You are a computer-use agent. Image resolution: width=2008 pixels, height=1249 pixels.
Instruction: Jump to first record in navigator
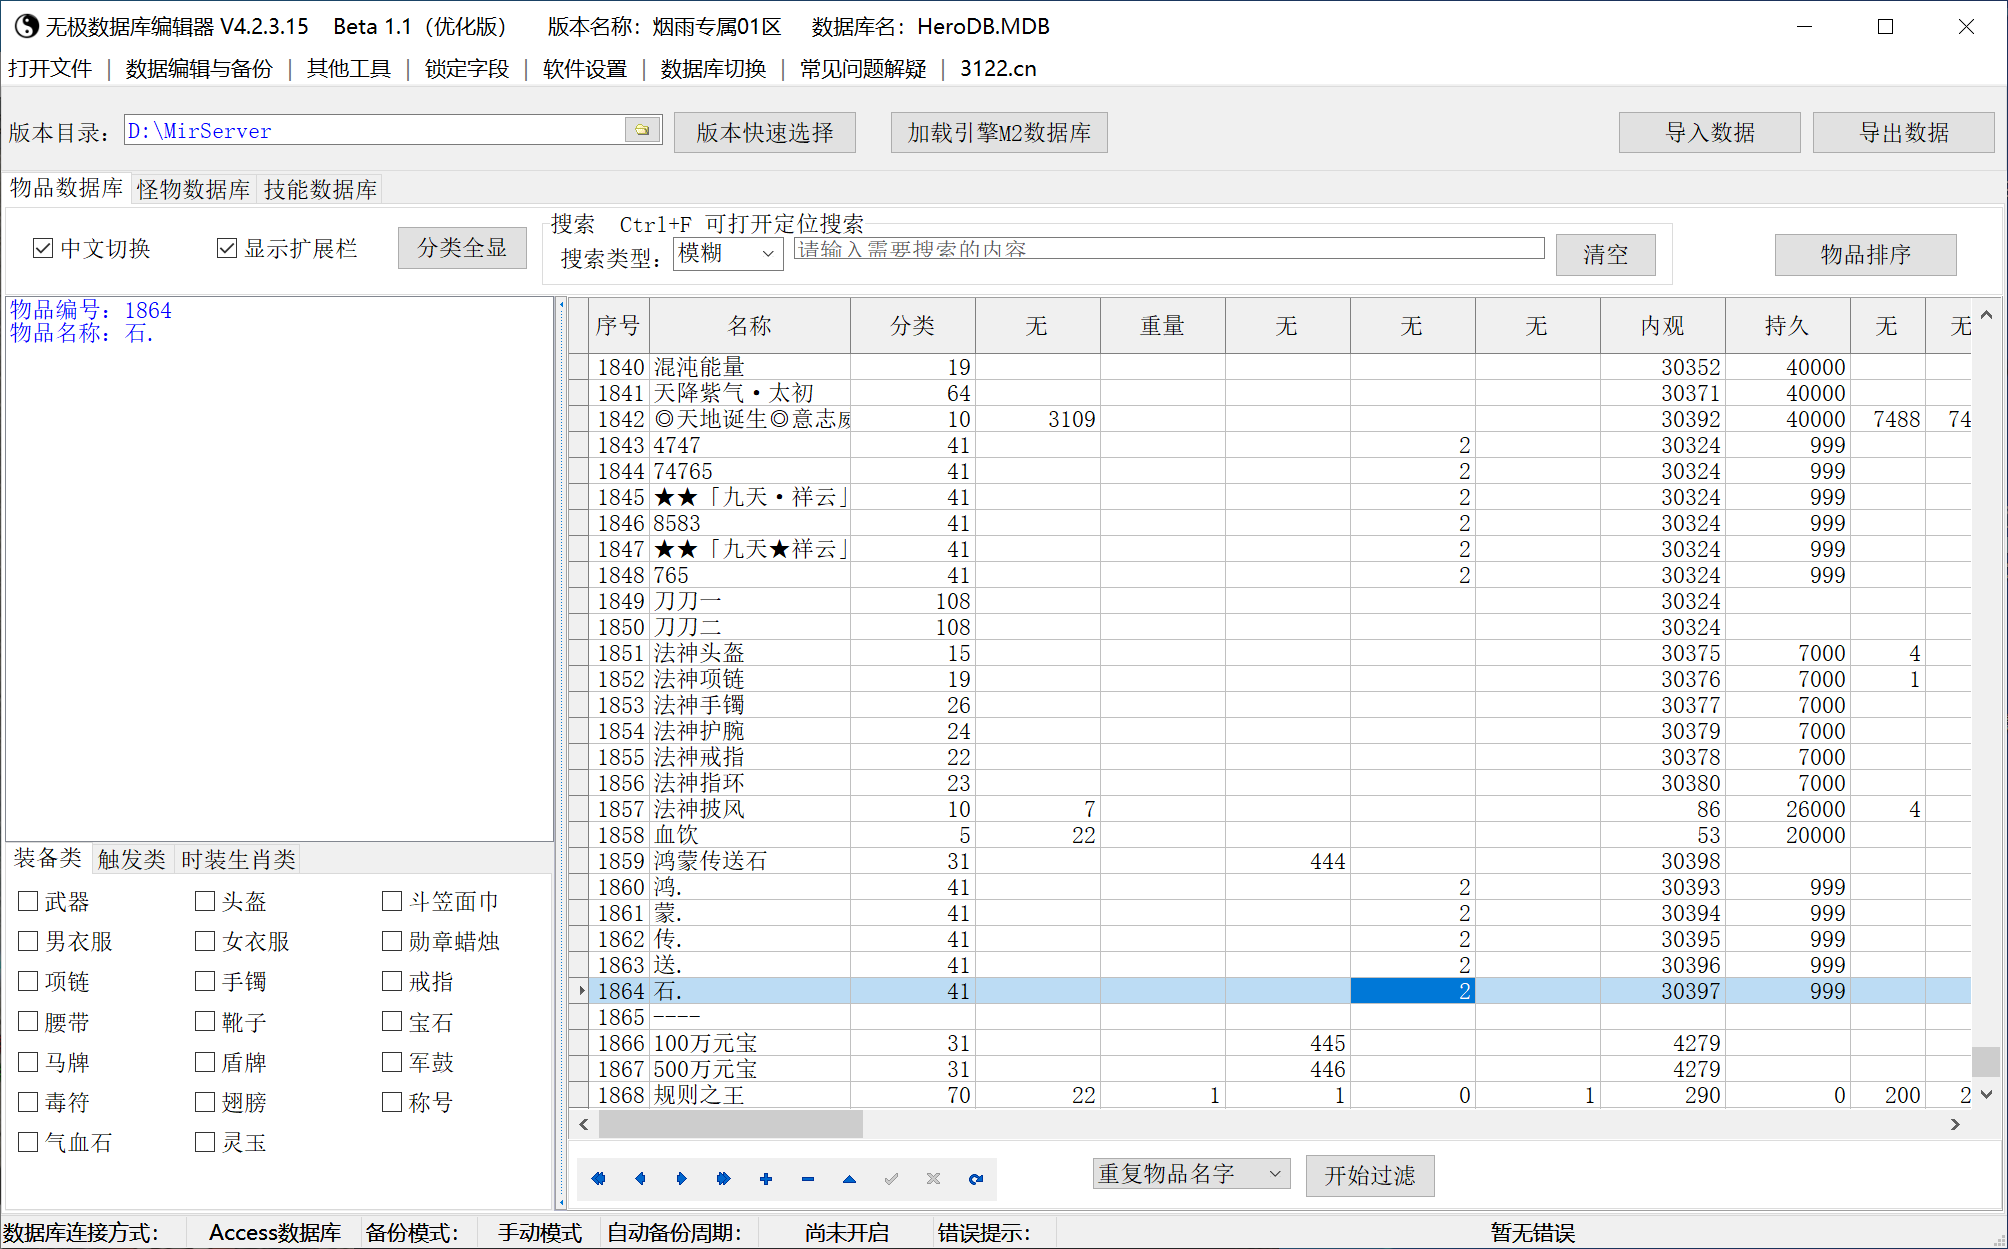click(598, 1179)
